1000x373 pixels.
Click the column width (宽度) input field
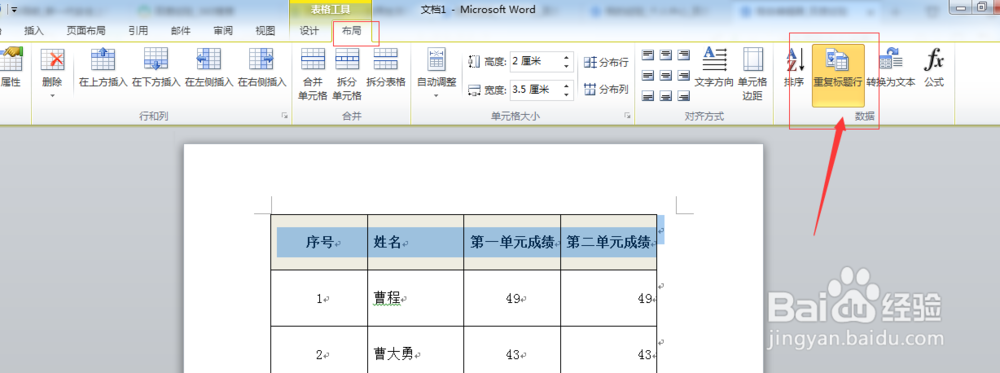click(x=534, y=90)
